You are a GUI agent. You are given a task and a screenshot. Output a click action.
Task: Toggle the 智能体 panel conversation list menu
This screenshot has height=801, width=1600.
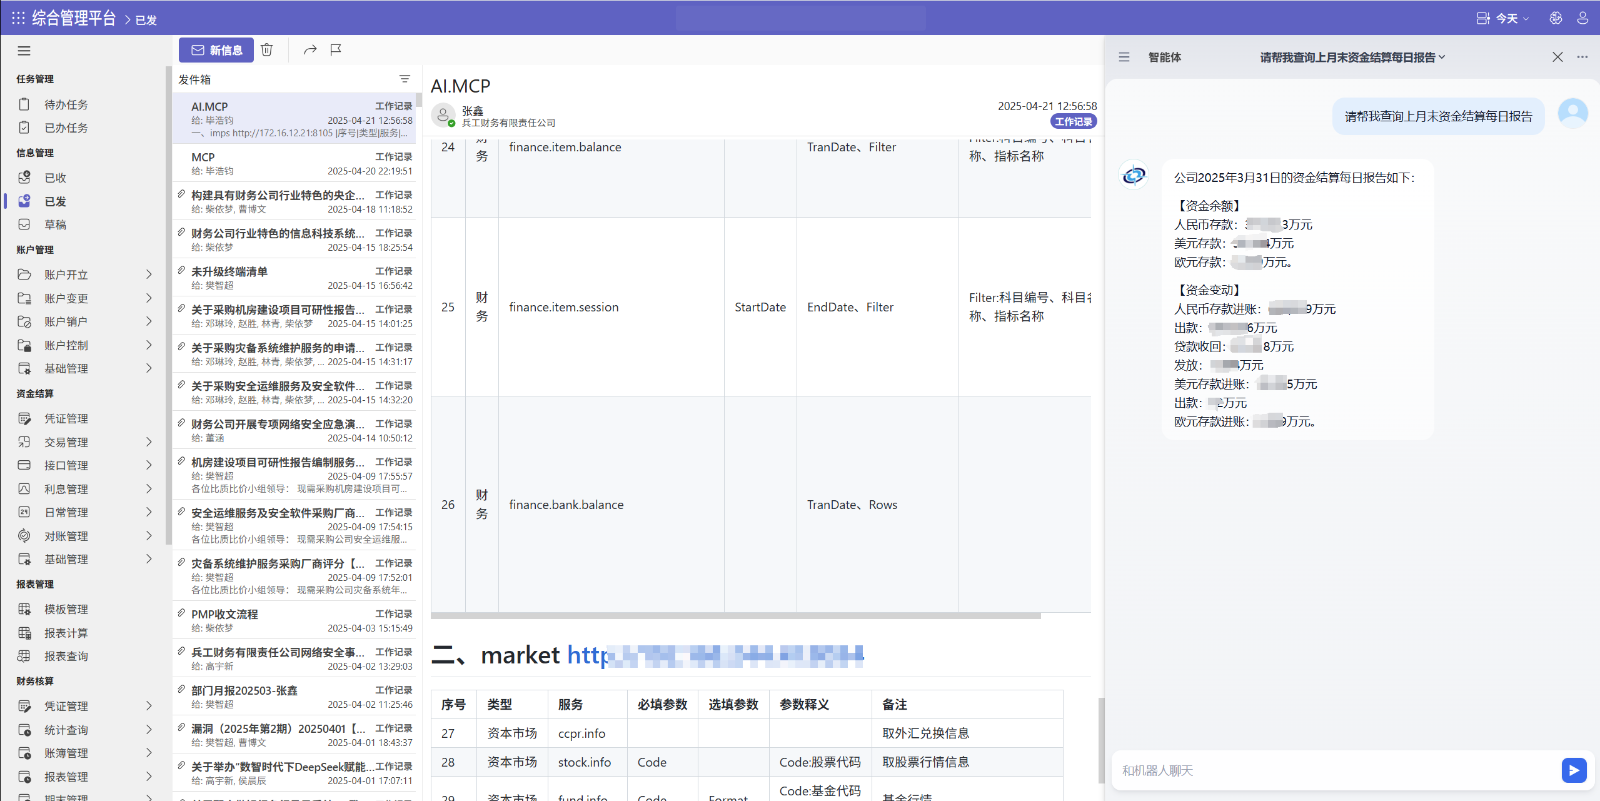[1124, 57]
